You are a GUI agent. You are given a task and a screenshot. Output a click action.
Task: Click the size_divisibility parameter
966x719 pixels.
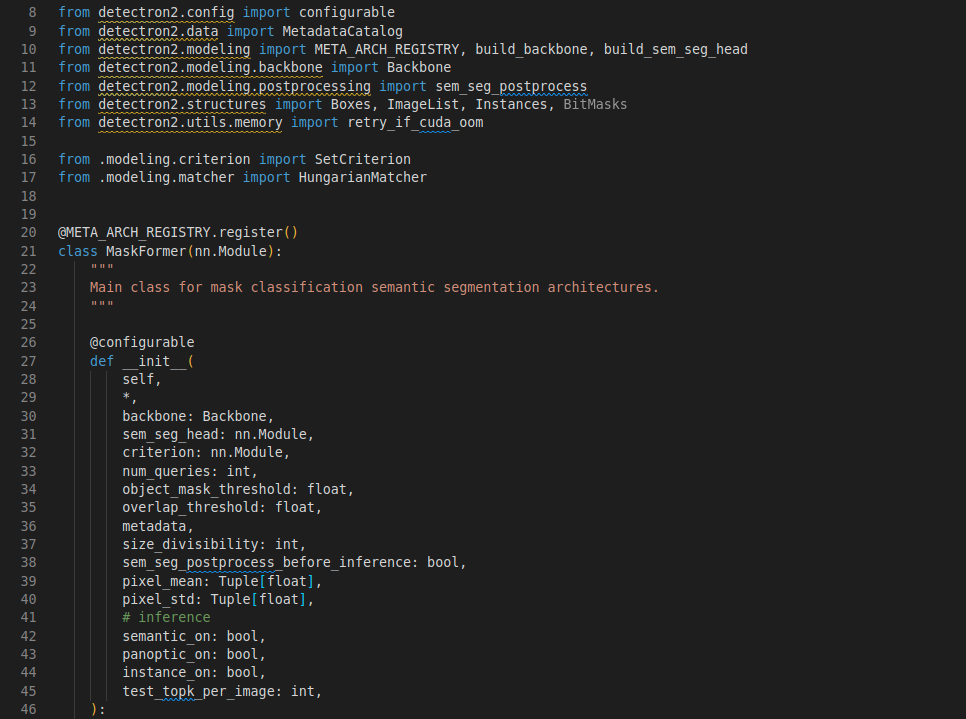pos(190,545)
